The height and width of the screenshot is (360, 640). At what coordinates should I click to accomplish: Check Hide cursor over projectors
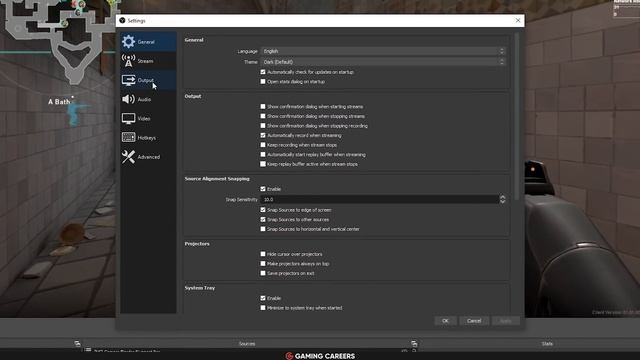click(x=263, y=254)
